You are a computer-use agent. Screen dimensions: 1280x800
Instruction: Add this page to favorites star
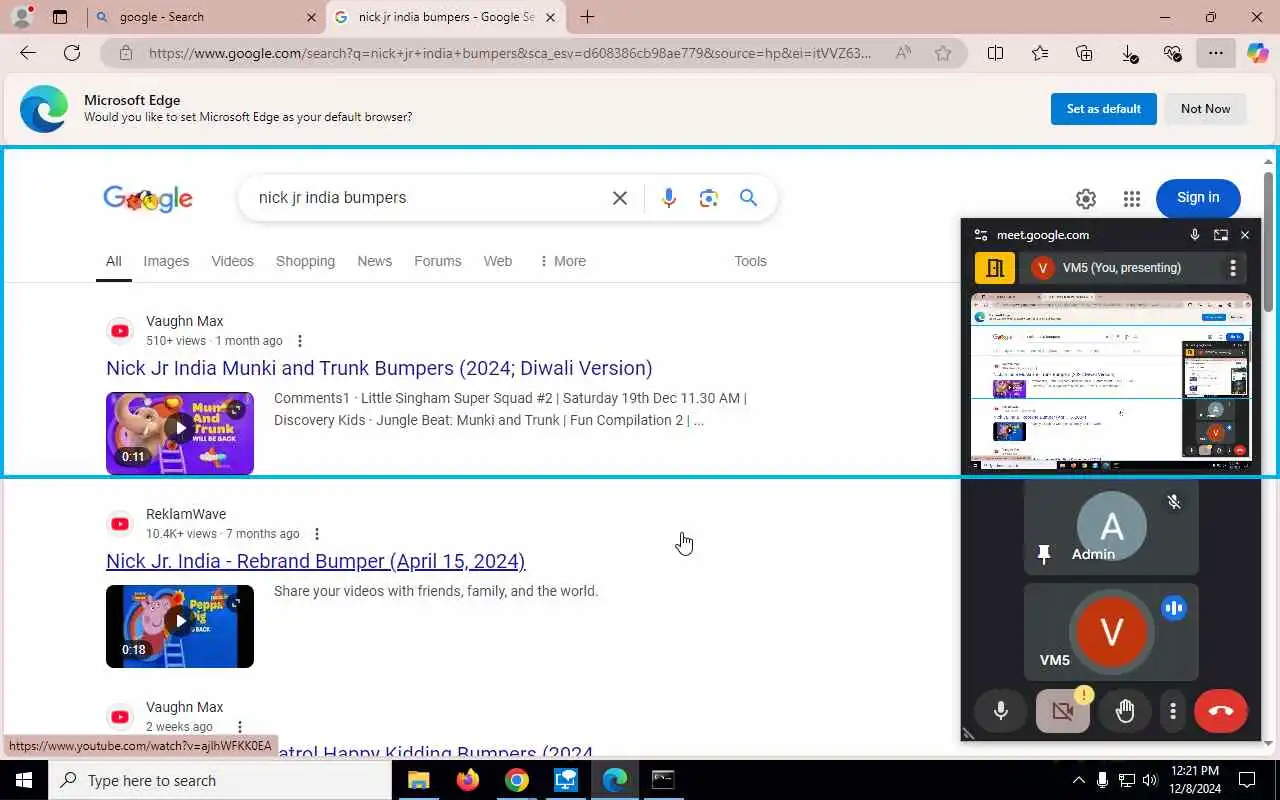pos(943,53)
